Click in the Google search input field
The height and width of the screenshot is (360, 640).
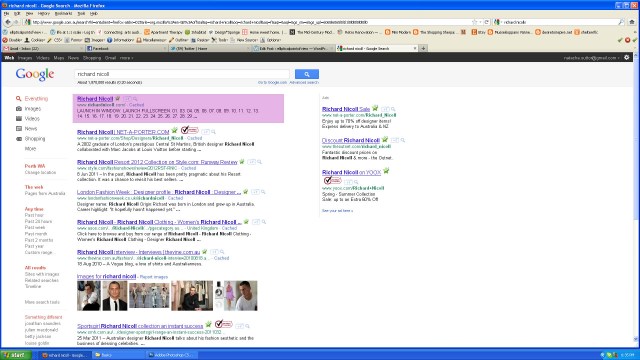(x=182, y=74)
